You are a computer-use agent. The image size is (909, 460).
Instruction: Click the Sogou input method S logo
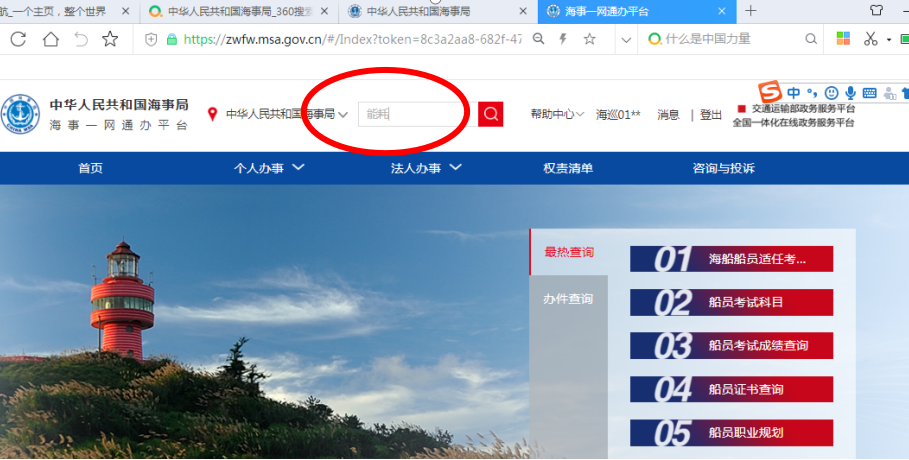coord(770,92)
